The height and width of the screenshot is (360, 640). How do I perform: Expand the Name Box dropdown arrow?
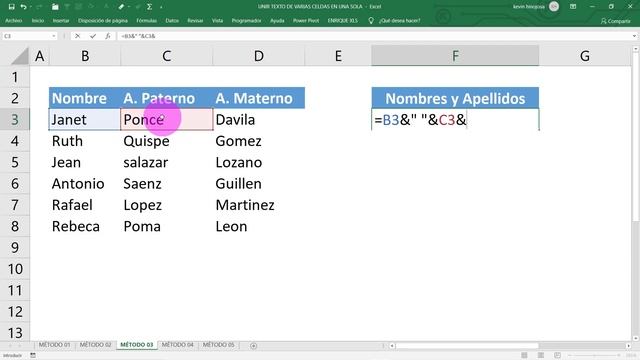click(x=53, y=36)
